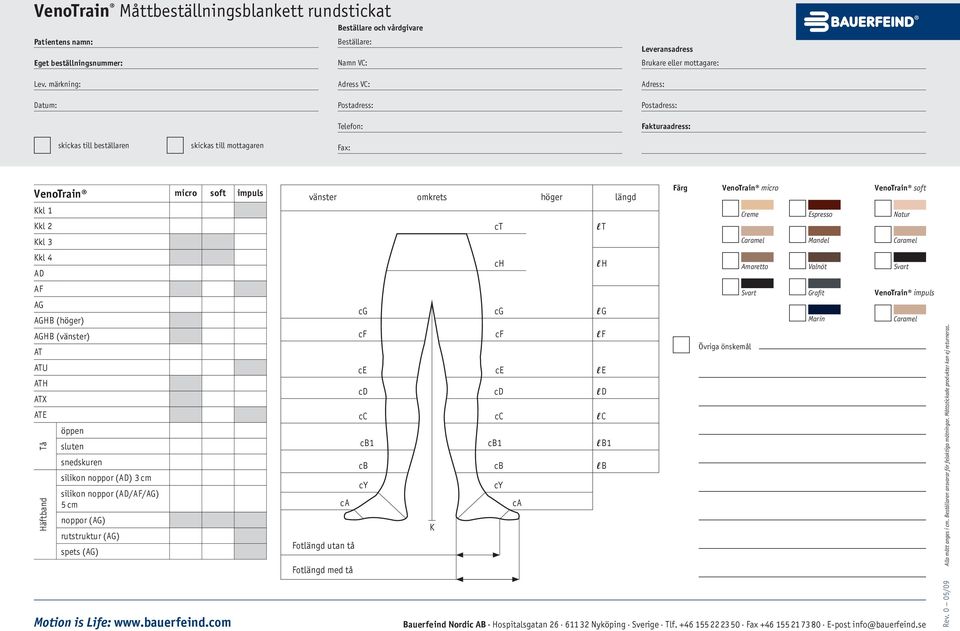Tick the micro Caramel checkbox
The height and width of the screenshot is (631, 960).
[730, 234]
